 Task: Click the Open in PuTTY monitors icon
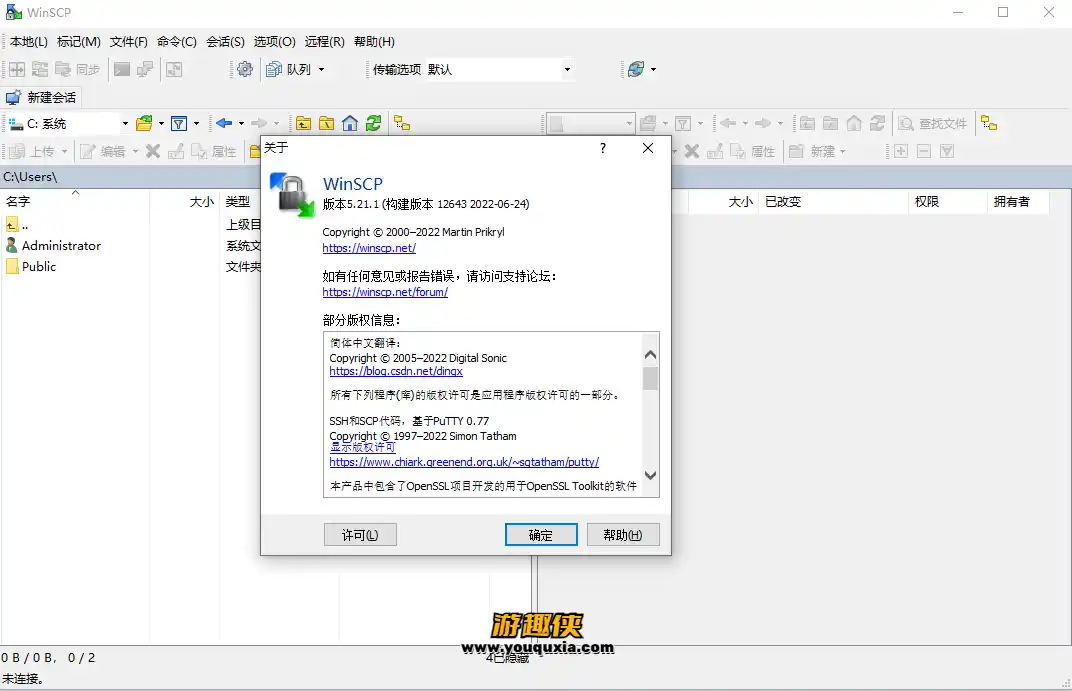(x=145, y=69)
